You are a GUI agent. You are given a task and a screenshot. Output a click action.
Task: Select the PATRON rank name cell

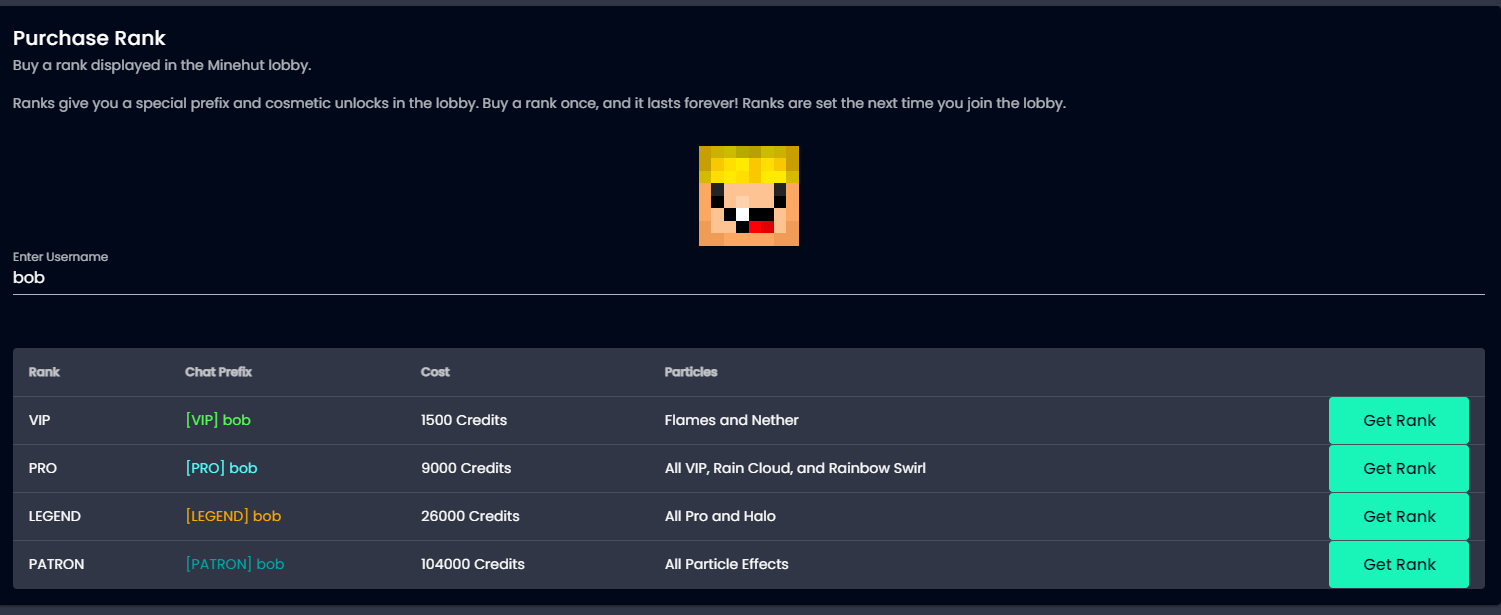(57, 564)
